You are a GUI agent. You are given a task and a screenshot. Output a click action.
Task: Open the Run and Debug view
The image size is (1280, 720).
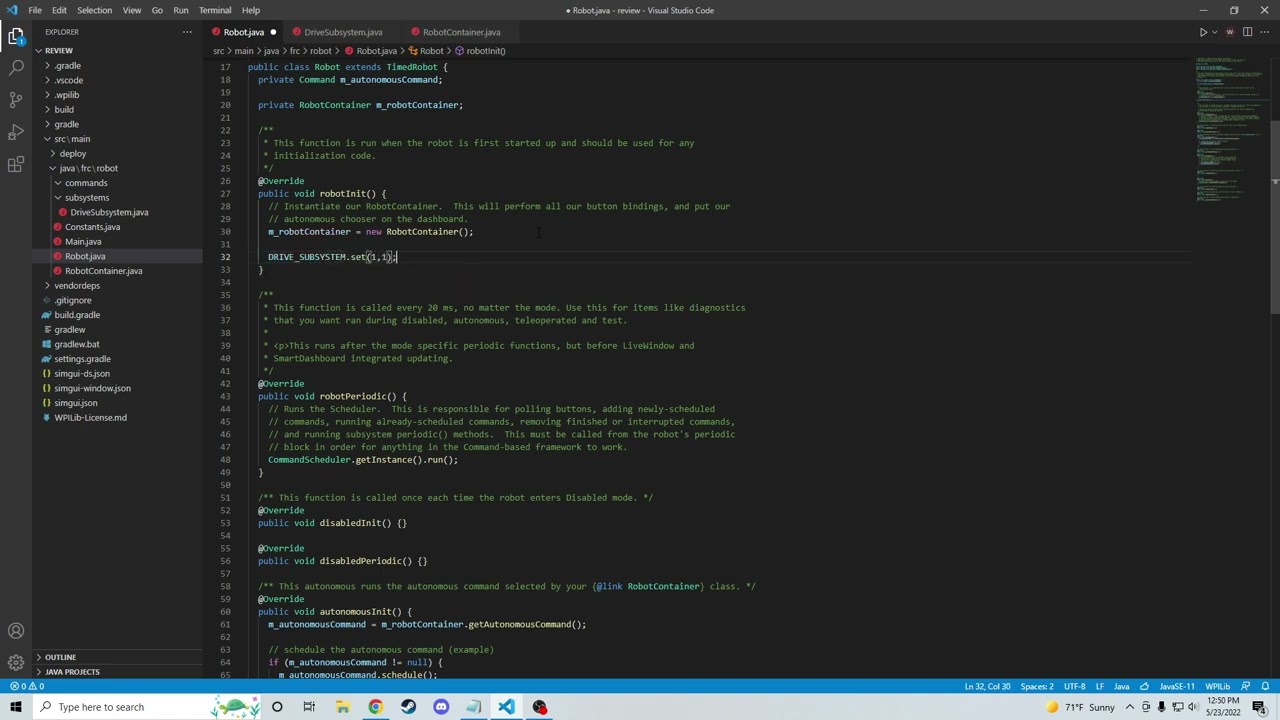[16, 132]
